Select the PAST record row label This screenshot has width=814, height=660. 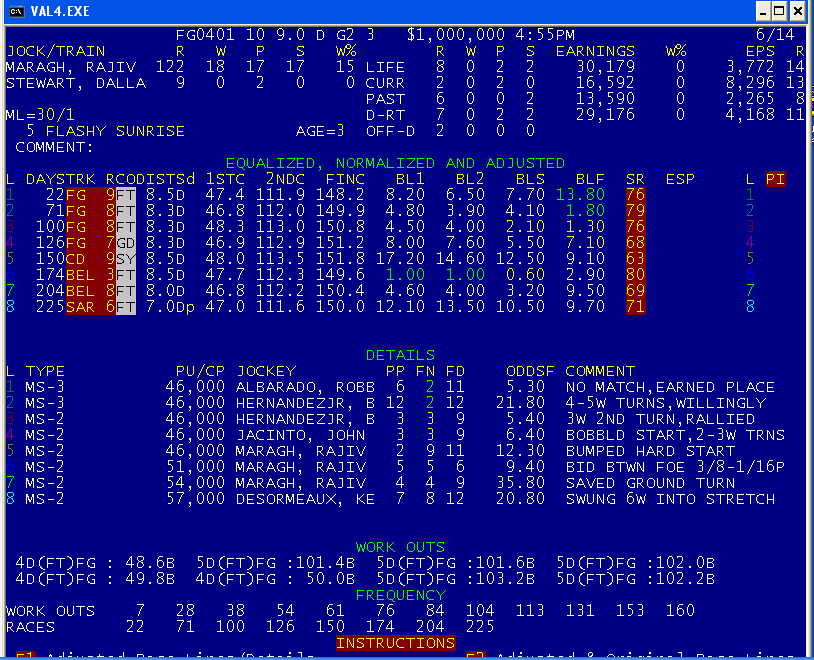coord(385,99)
